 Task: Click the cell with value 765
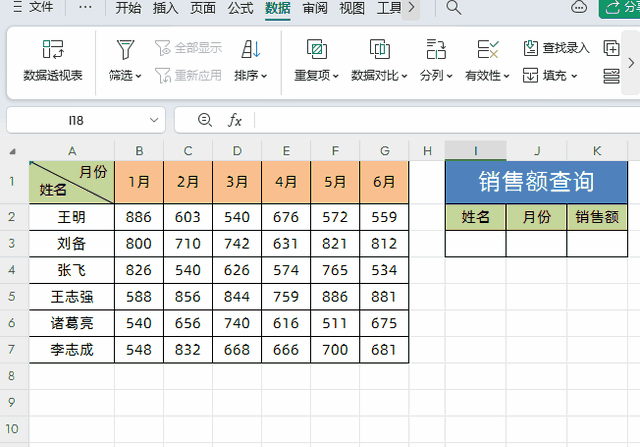[x=335, y=270]
